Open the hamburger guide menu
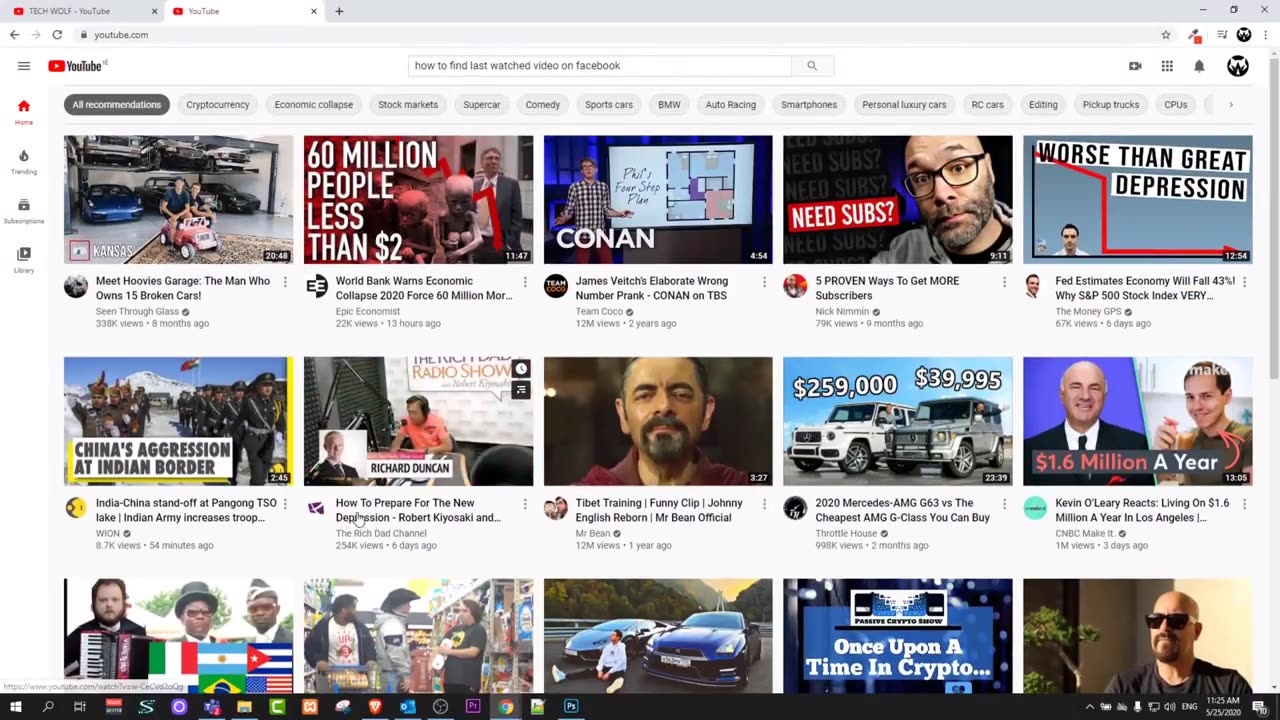 tap(24, 66)
